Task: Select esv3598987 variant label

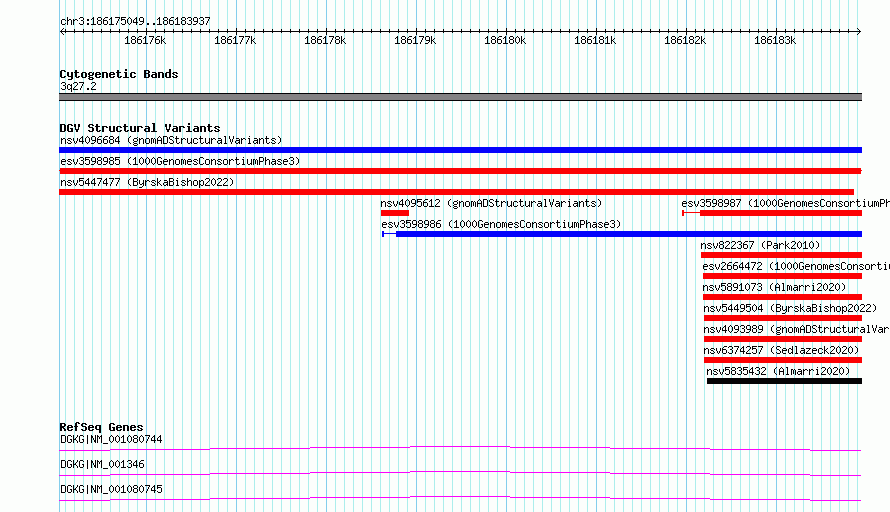Action: tap(786, 203)
